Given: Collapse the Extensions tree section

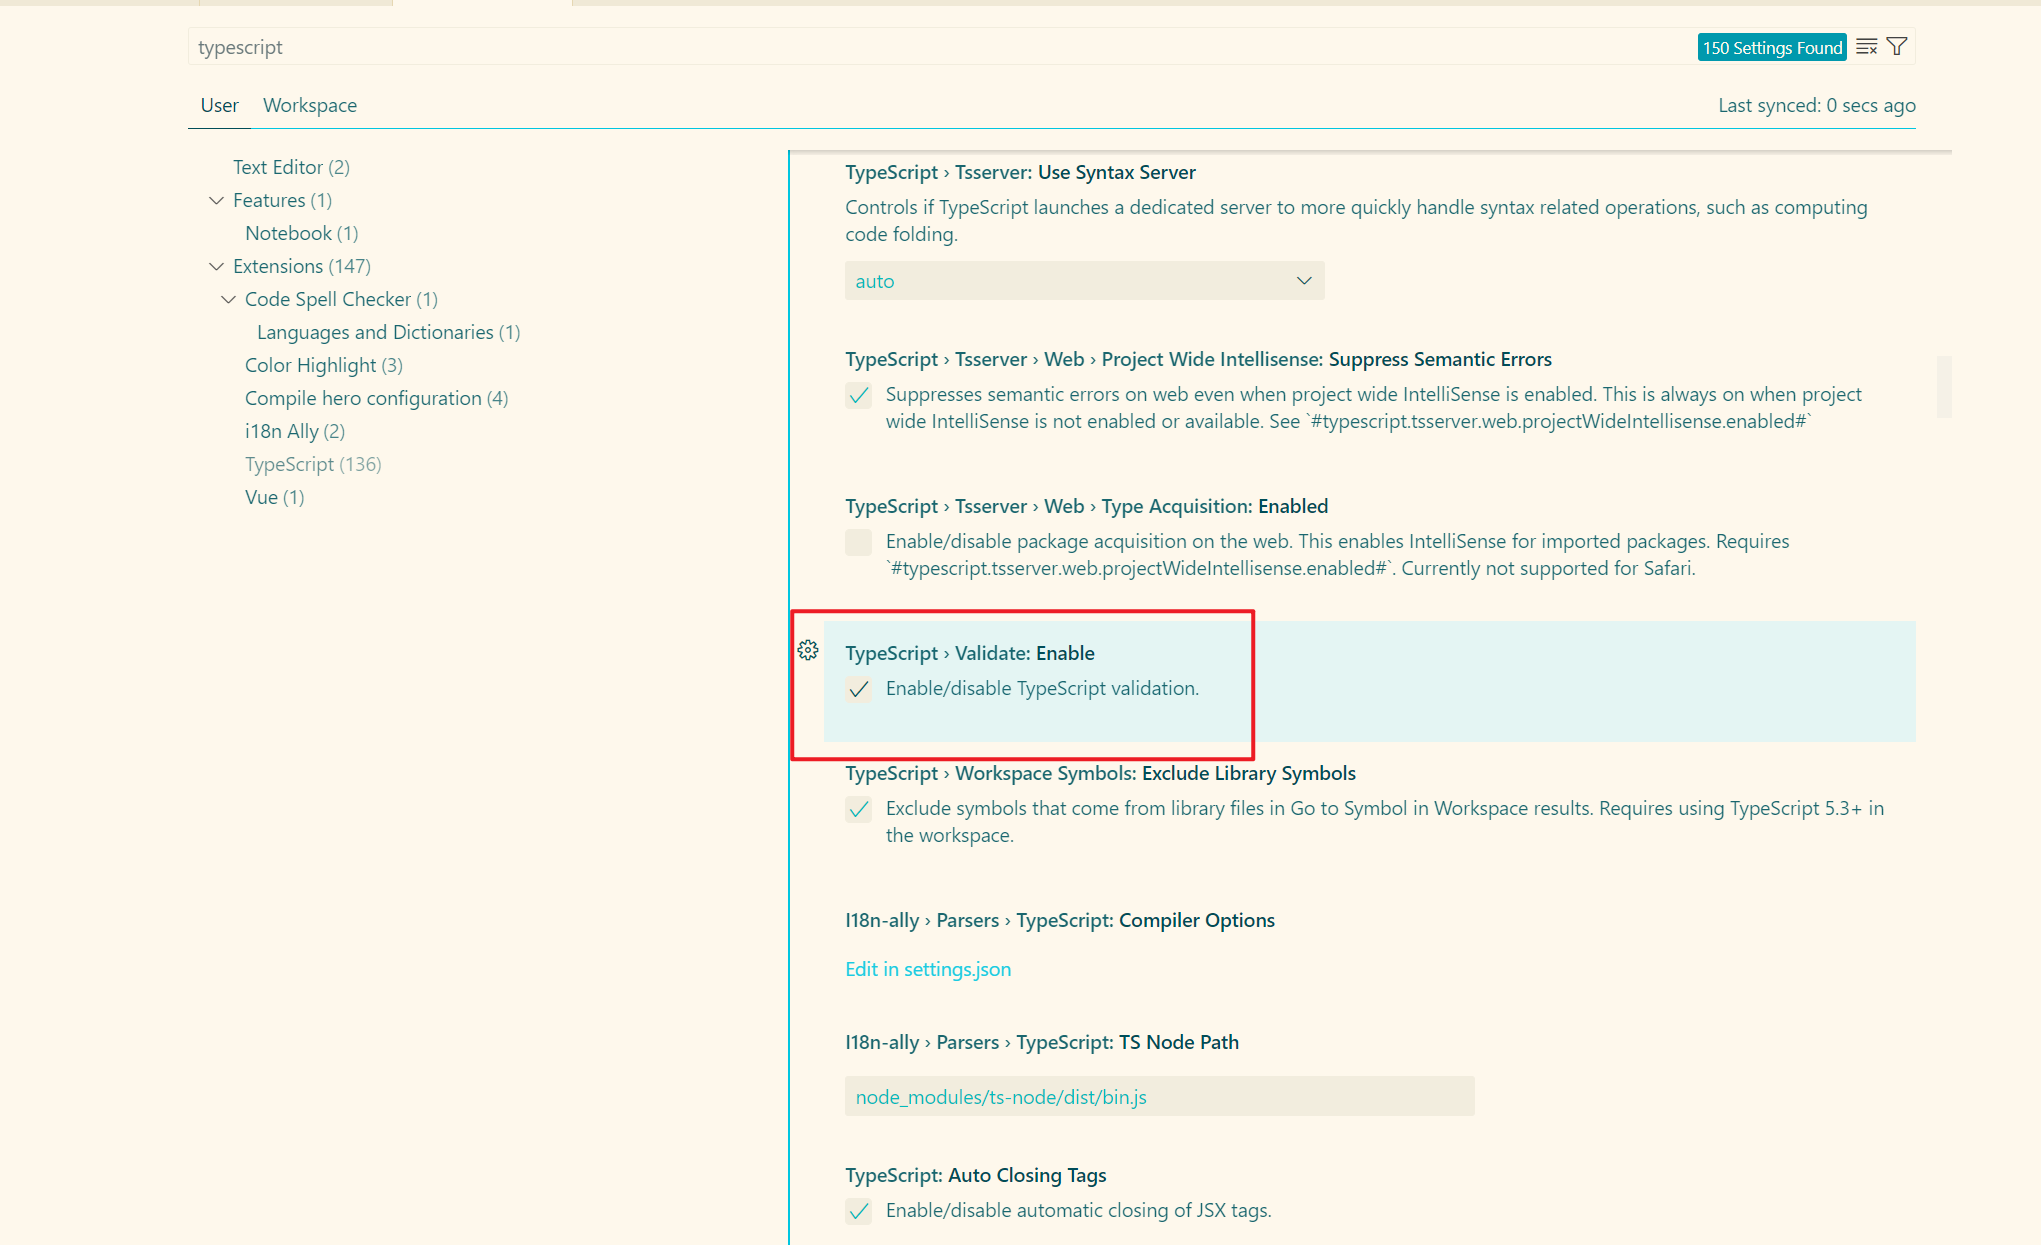Looking at the screenshot, I should (216, 266).
